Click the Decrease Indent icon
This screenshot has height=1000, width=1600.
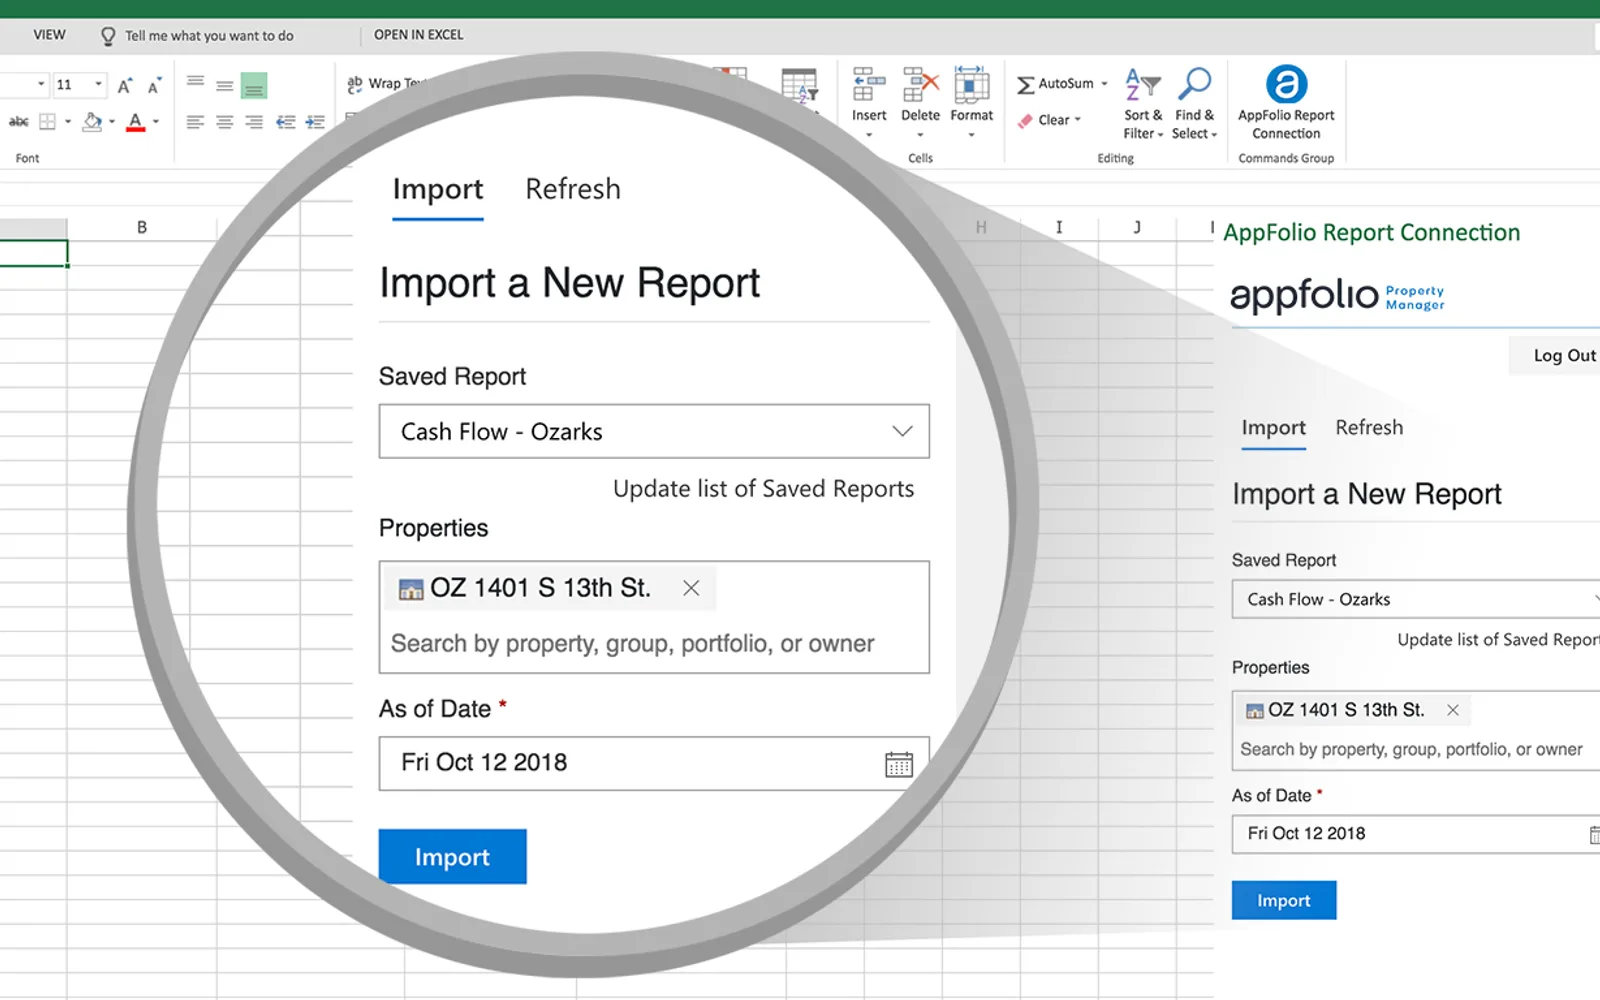coord(286,122)
